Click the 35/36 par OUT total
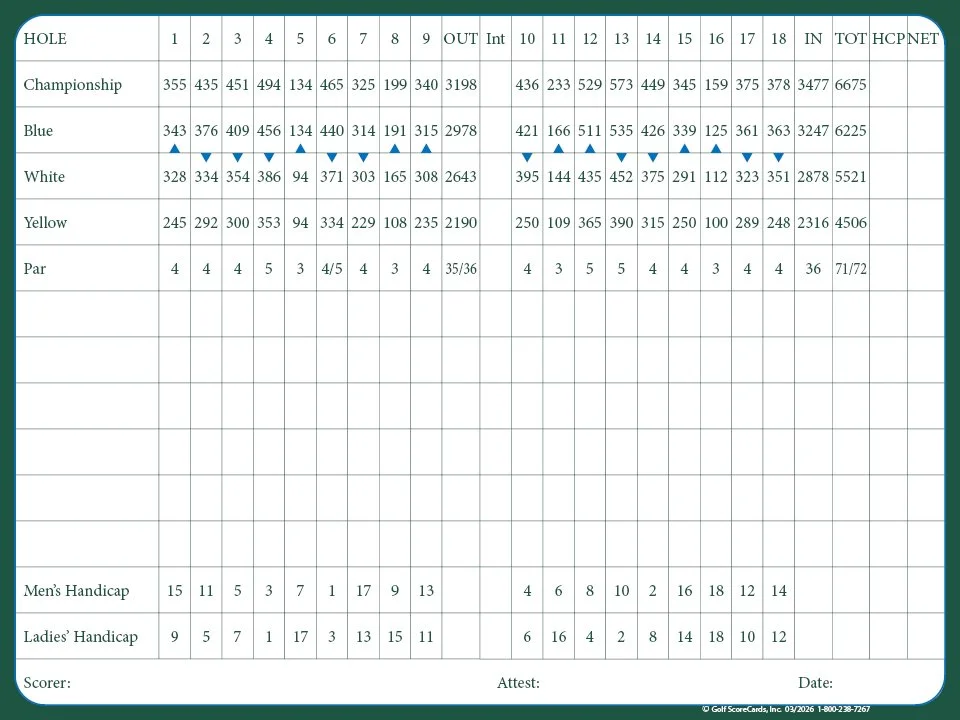This screenshot has width=960, height=720. point(460,268)
